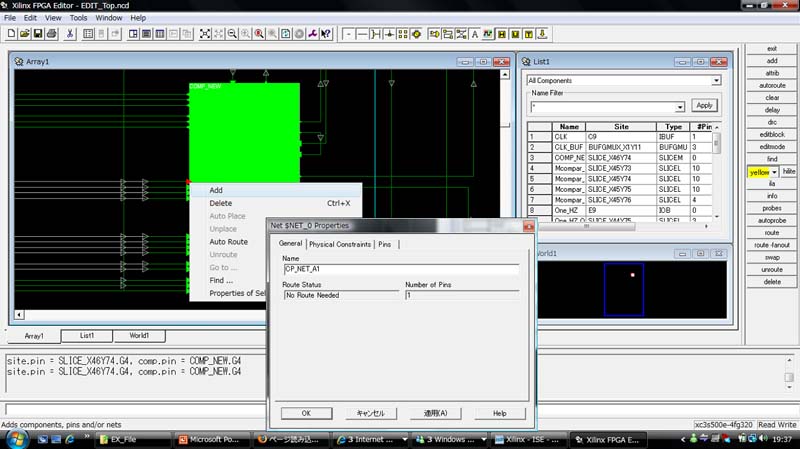Open the File menu

point(10,18)
